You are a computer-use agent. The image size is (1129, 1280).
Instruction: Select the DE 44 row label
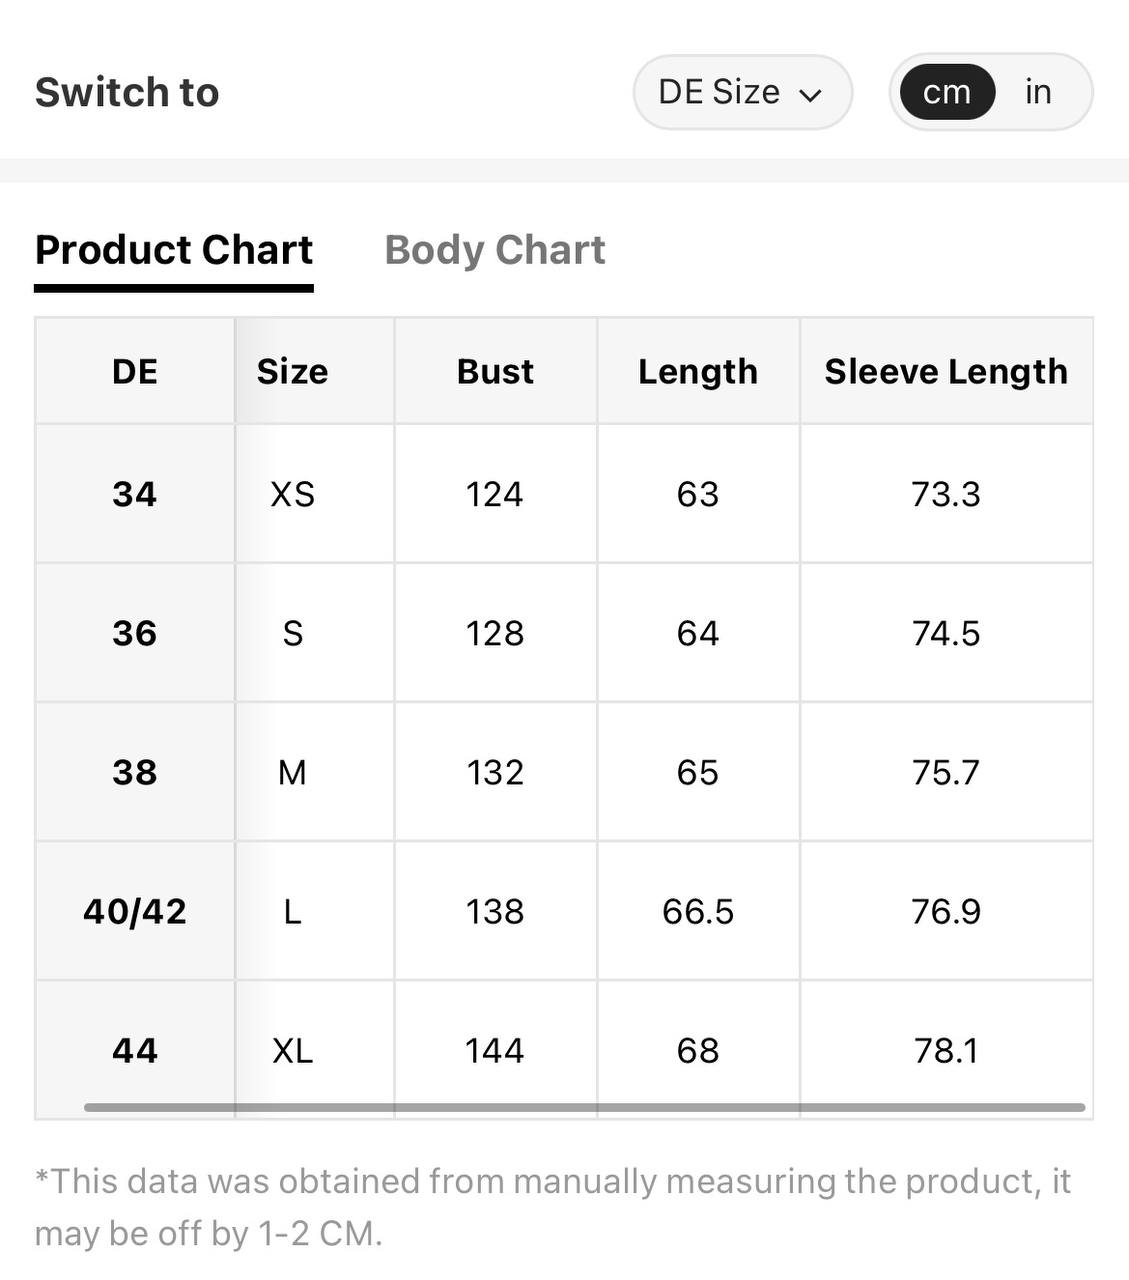(x=135, y=1050)
